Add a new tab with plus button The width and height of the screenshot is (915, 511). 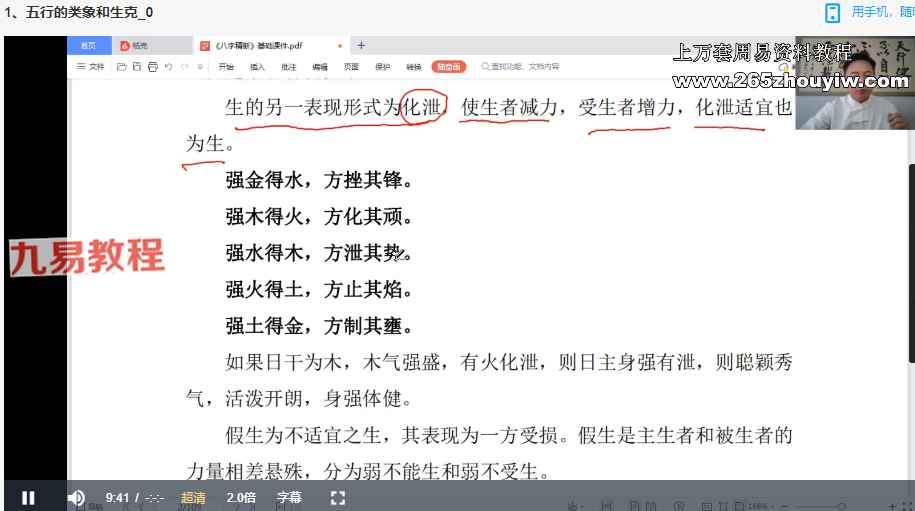(361, 45)
